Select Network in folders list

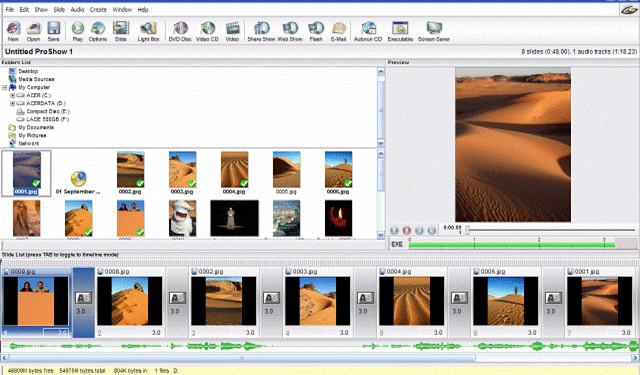29,144
